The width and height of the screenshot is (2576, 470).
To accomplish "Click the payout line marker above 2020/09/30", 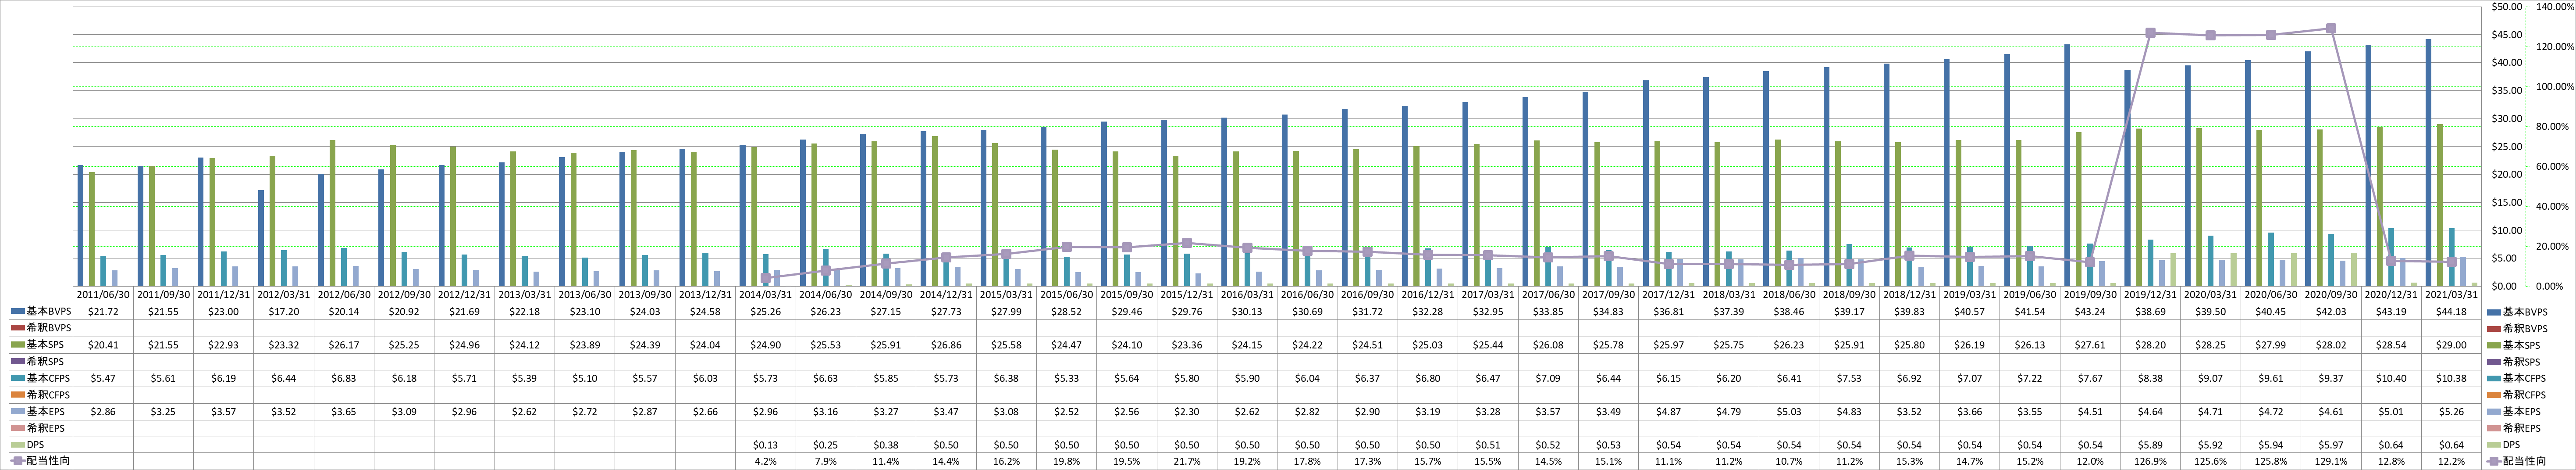I will click(2331, 29).
